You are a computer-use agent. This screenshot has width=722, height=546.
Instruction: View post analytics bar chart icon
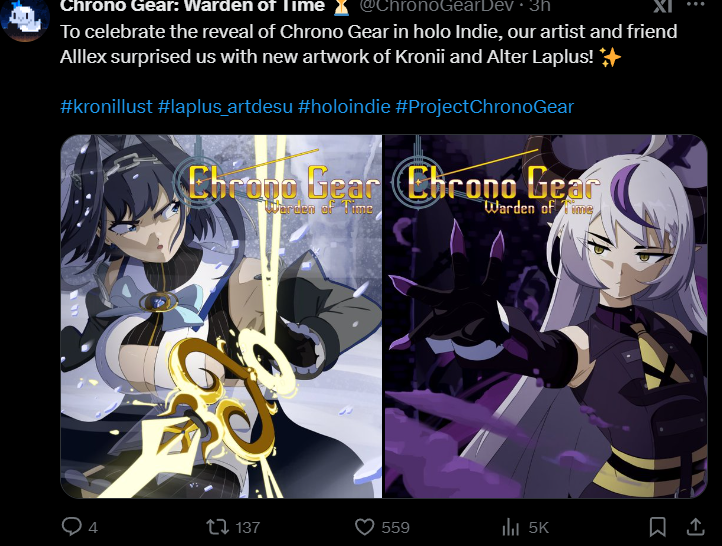pyautogui.click(x=511, y=527)
